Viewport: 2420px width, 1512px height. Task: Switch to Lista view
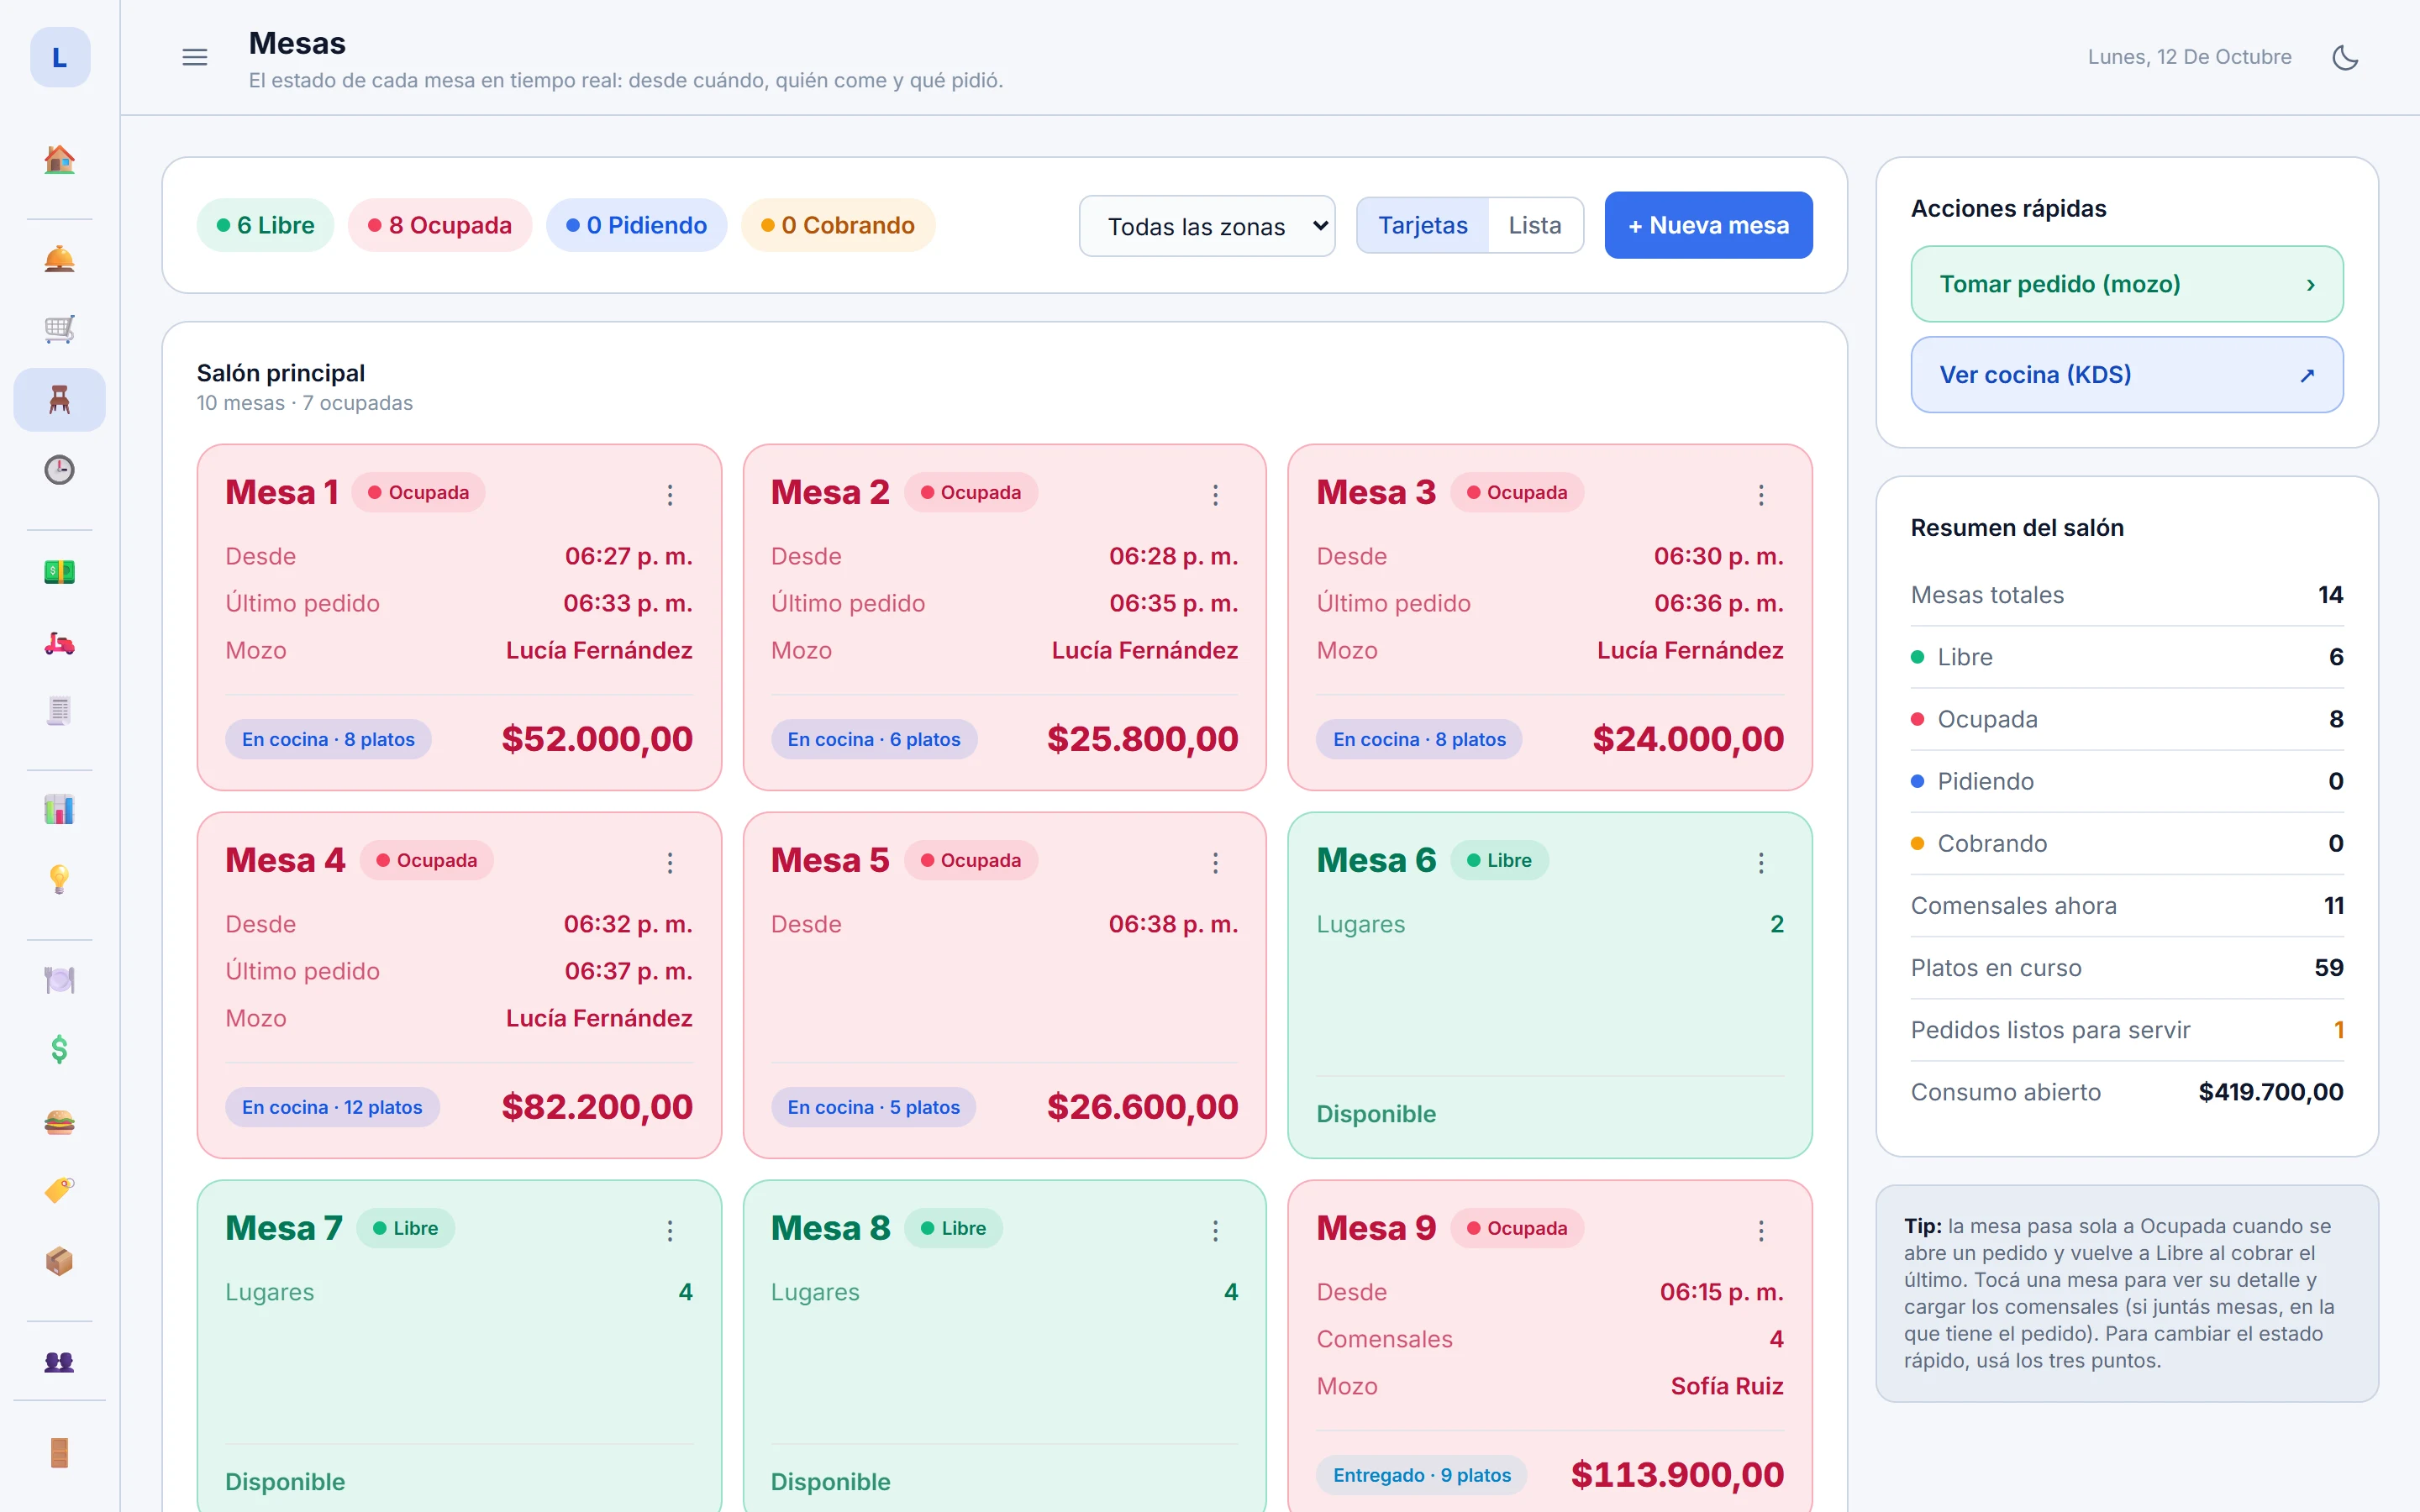click(x=1535, y=225)
